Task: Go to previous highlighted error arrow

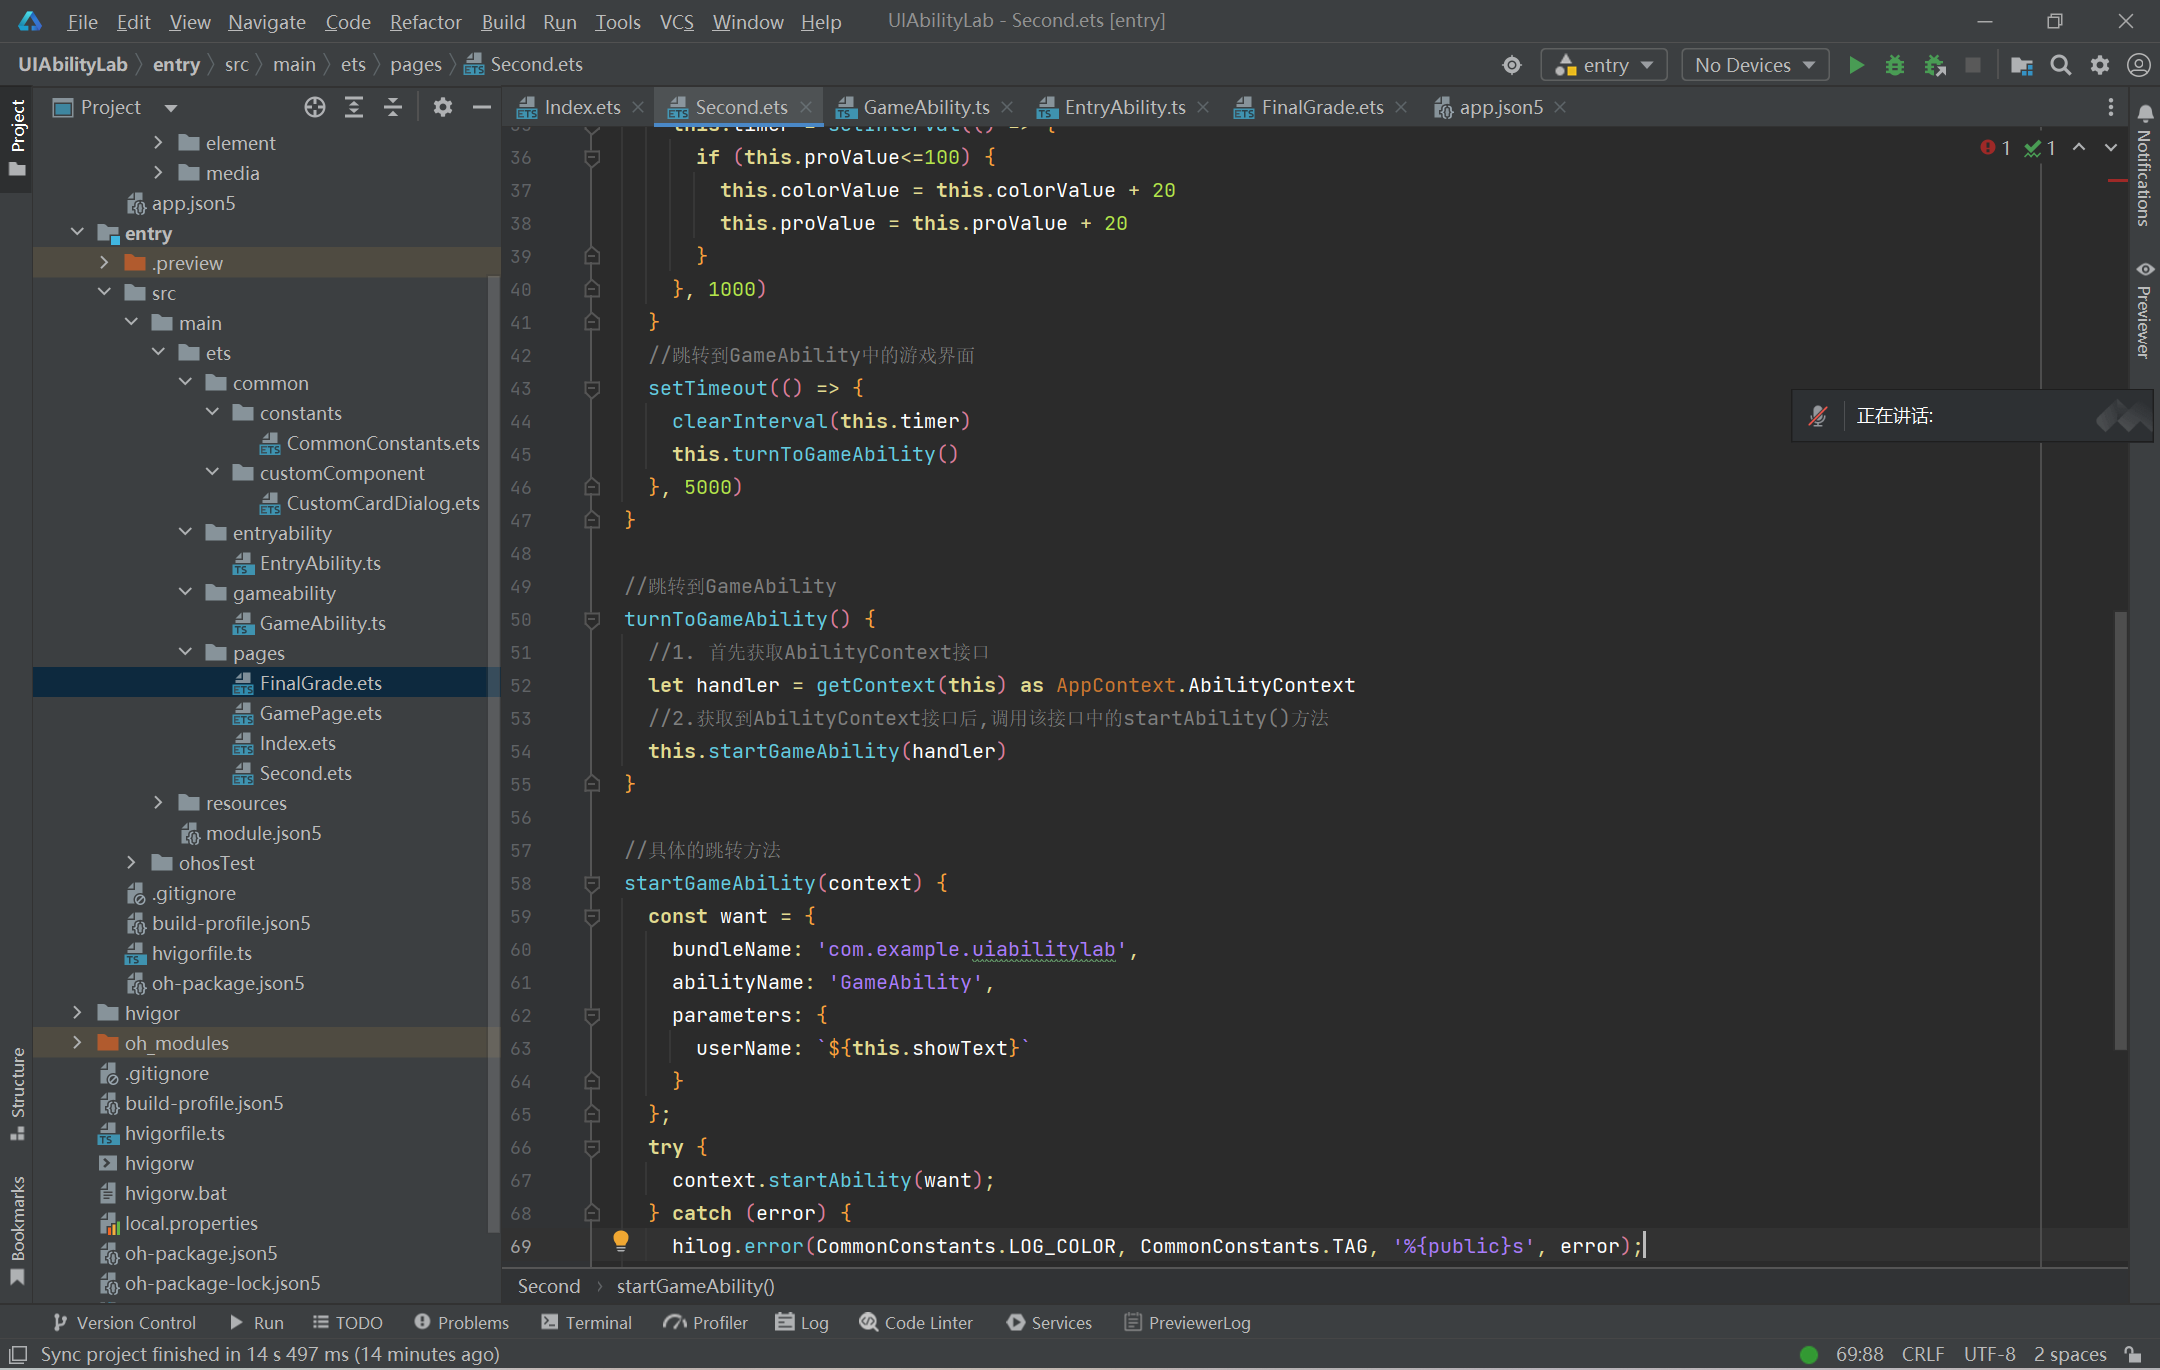Action: click(2080, 147)
